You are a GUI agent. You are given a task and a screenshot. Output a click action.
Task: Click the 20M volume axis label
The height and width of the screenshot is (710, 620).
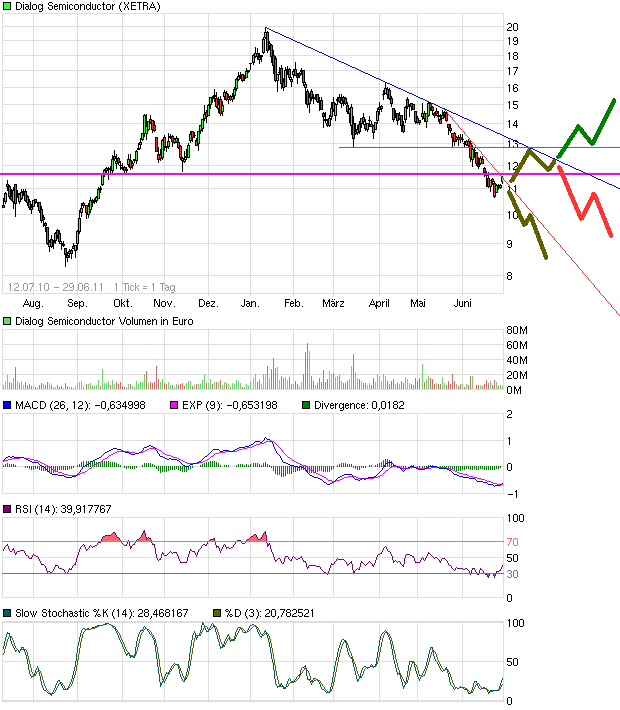(517, 375)
